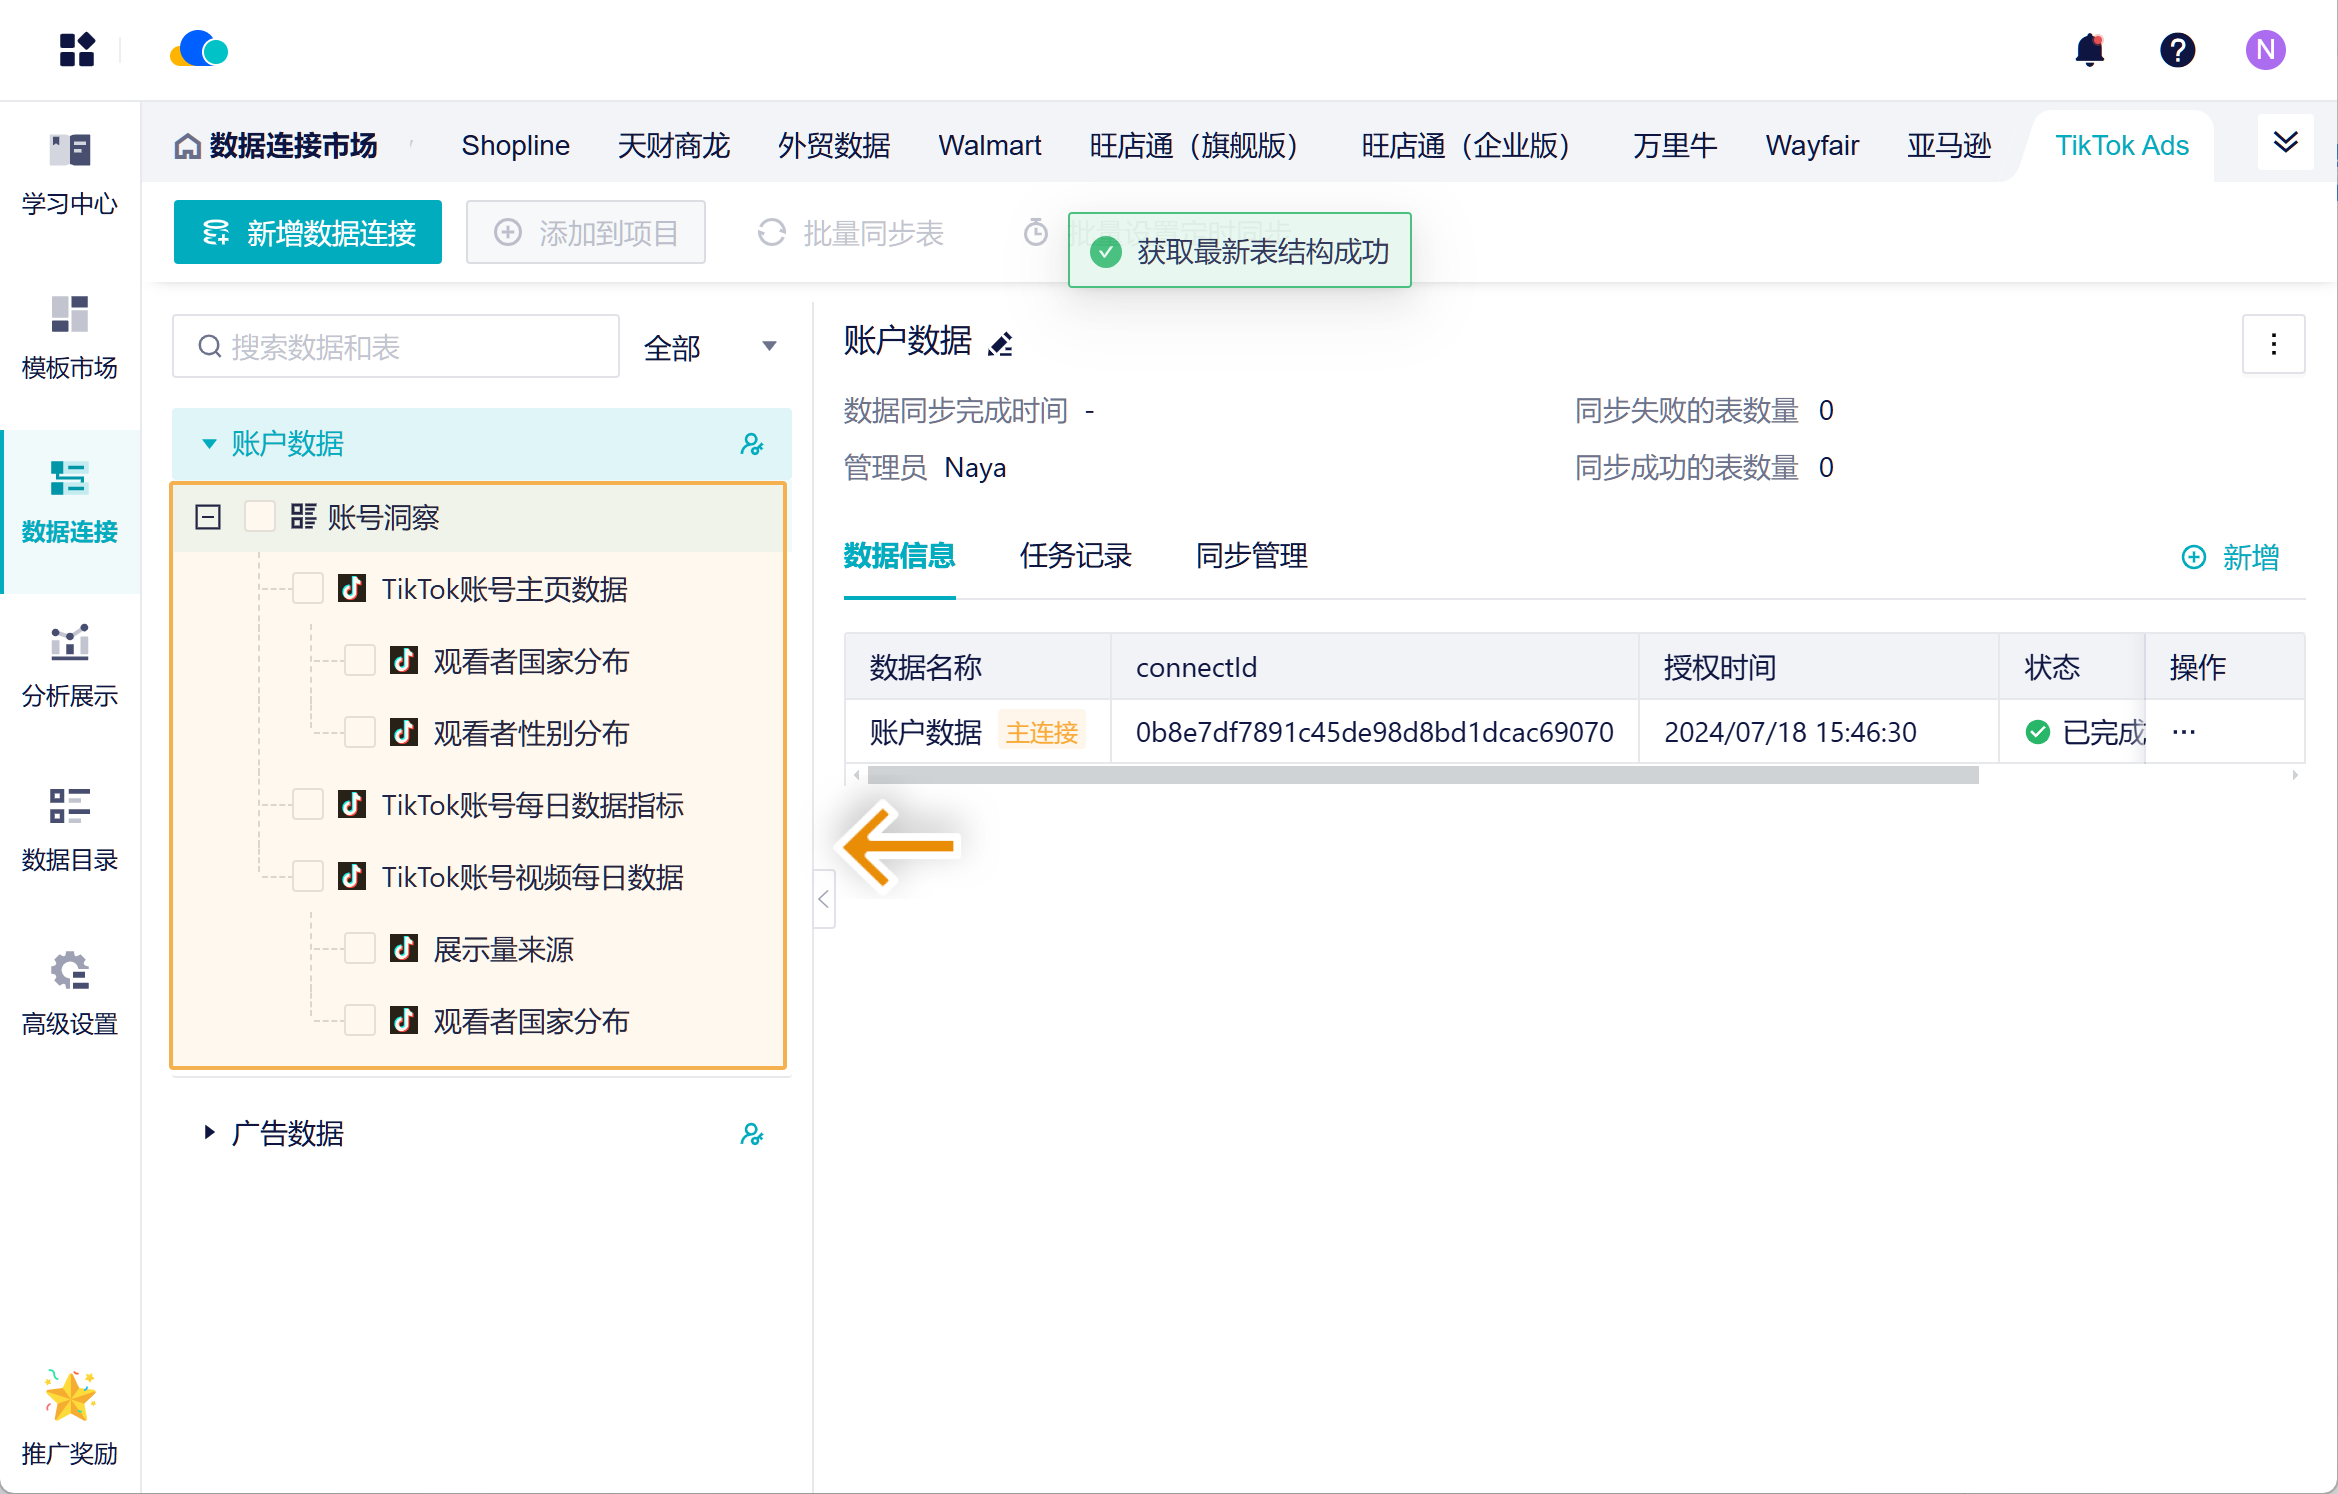Click the row operation ellipsis for 账户数据

click(2184, 732)
